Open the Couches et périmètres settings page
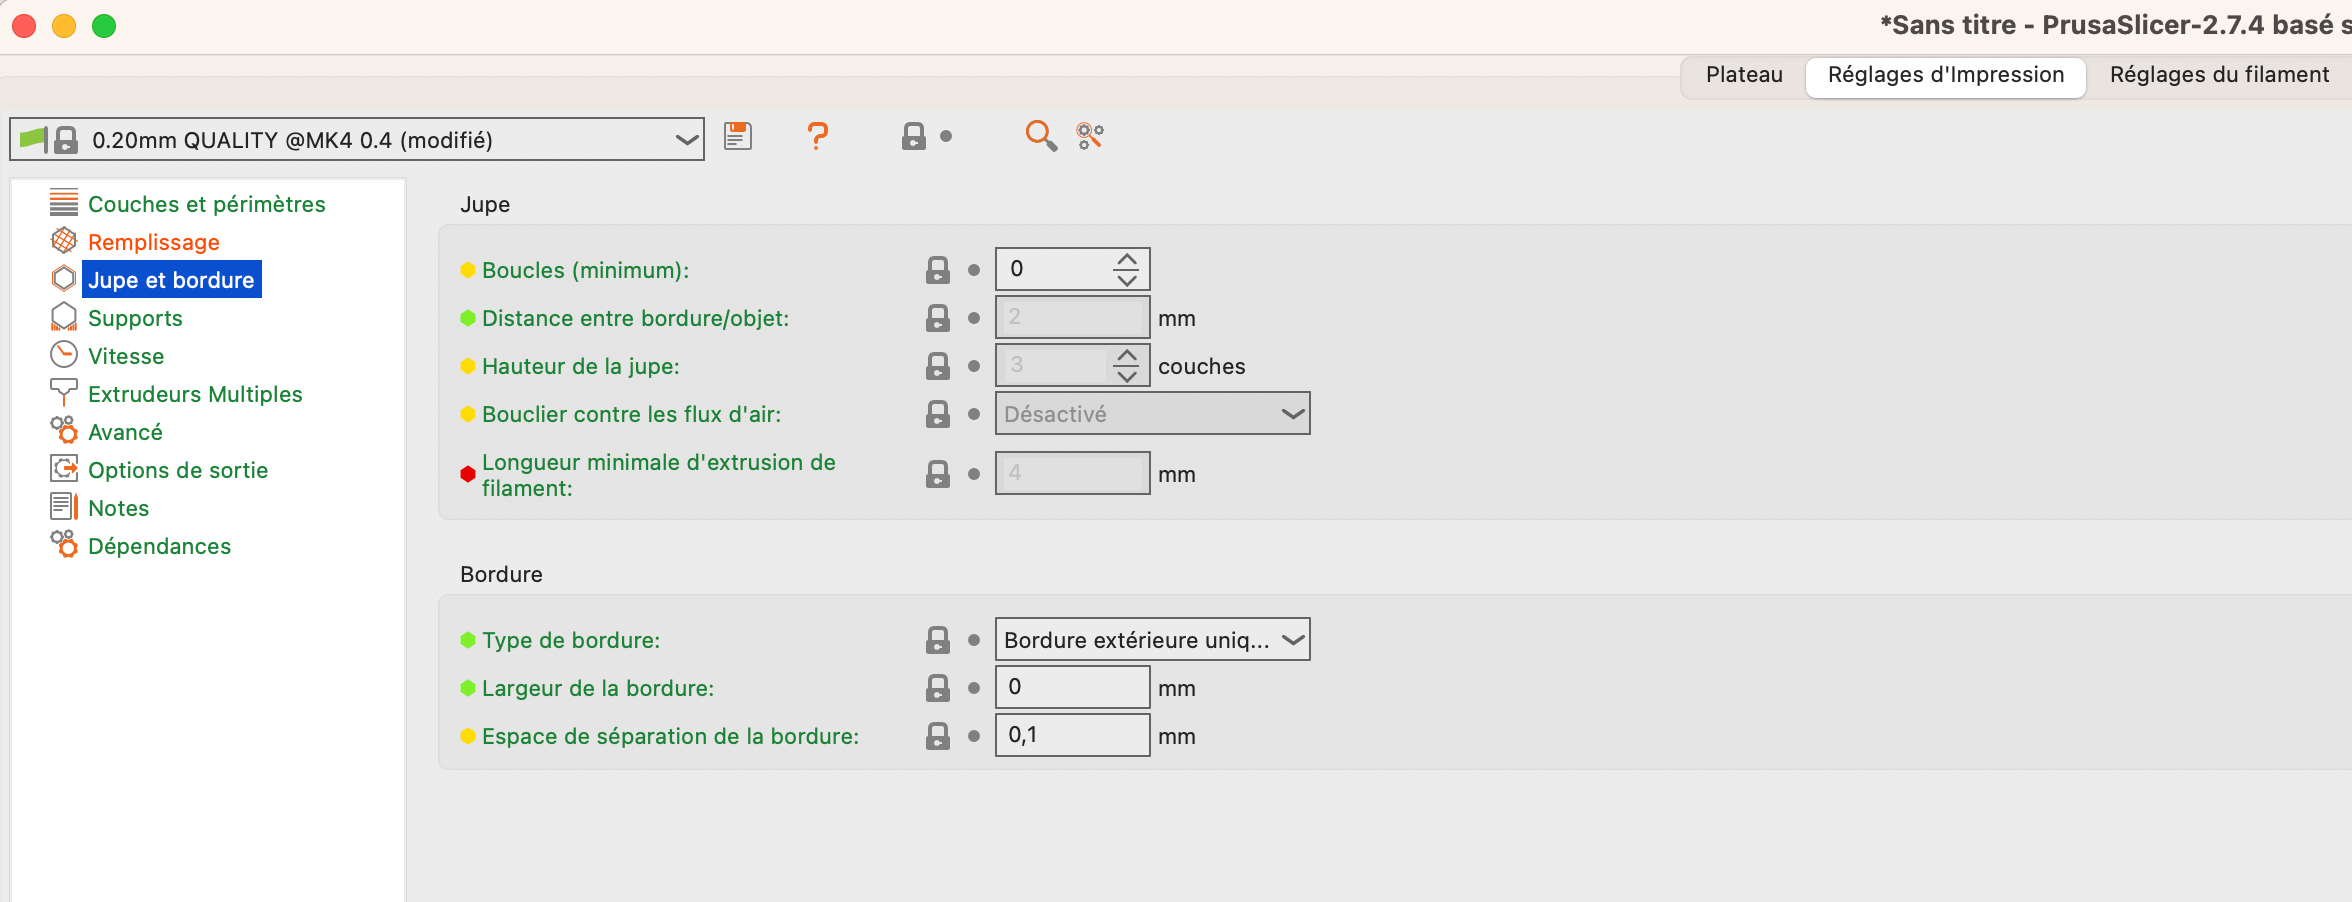The width and height of the screenshot is (2352, 902). coord(207,204)
